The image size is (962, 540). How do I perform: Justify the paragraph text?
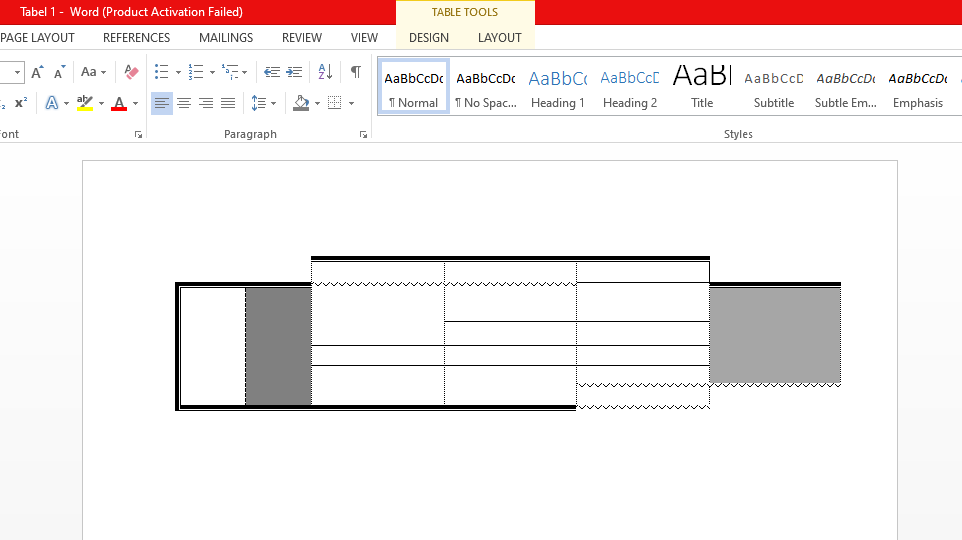point(228,103)
